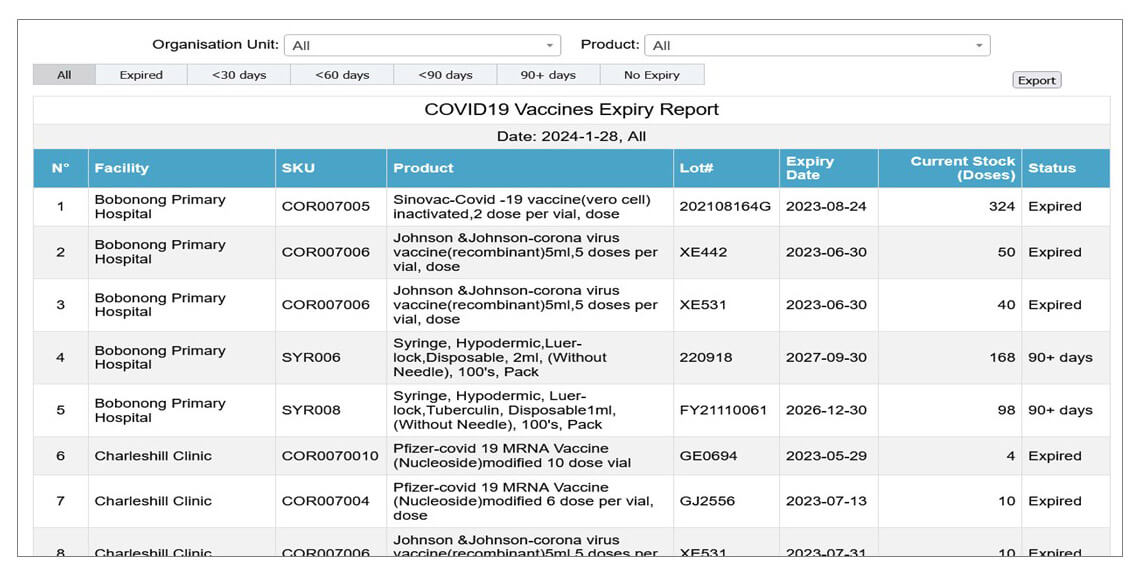
Task: Open the Organisation Unit dropdown
Action: pyautogui.click(x=420, y=45)
